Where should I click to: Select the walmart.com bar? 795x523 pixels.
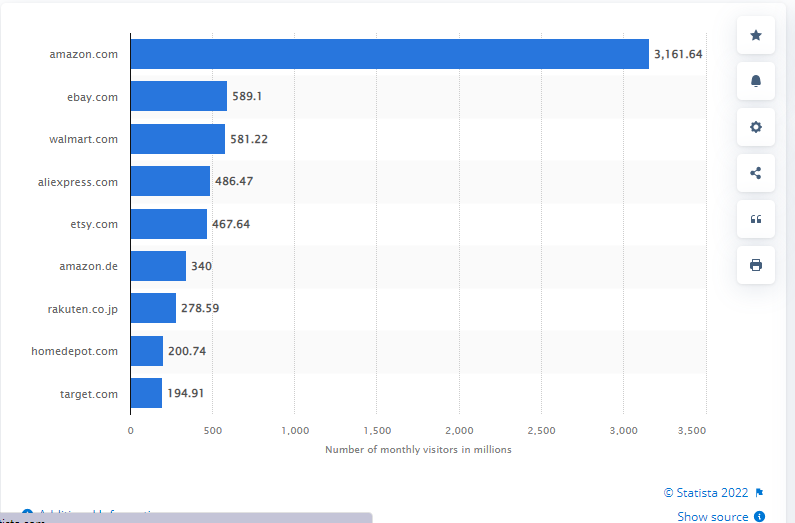177,139
